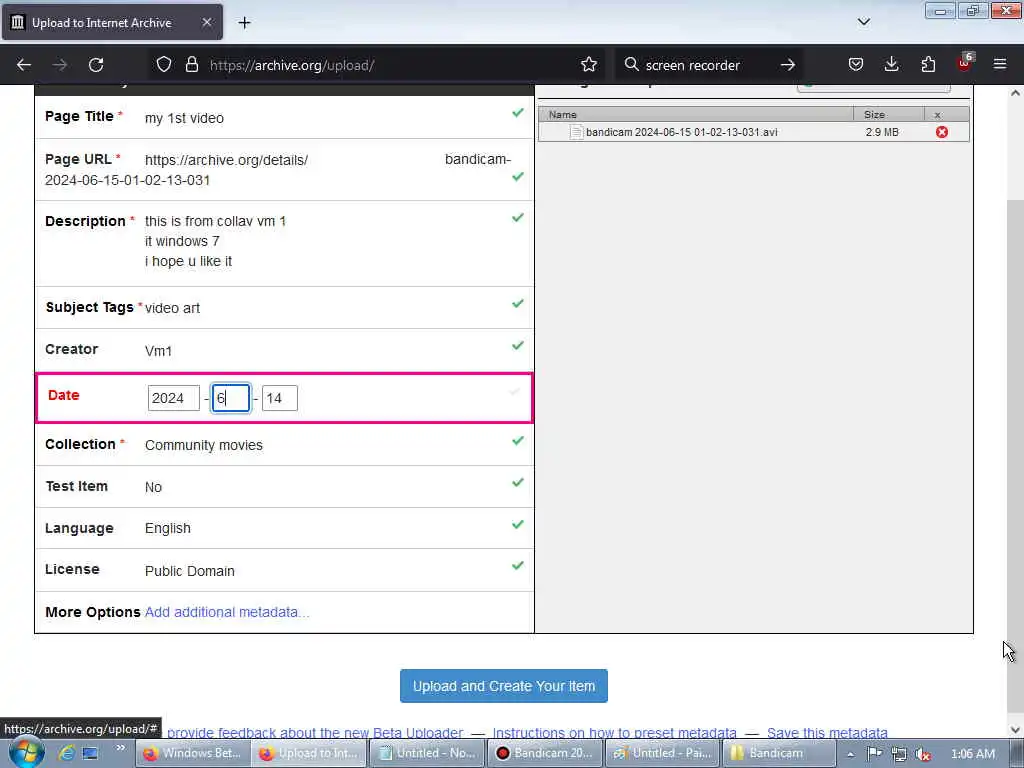Open Add additional metadata link
Screen dimensions: 1024x768
pyautogui.click(x=227, y=612)
